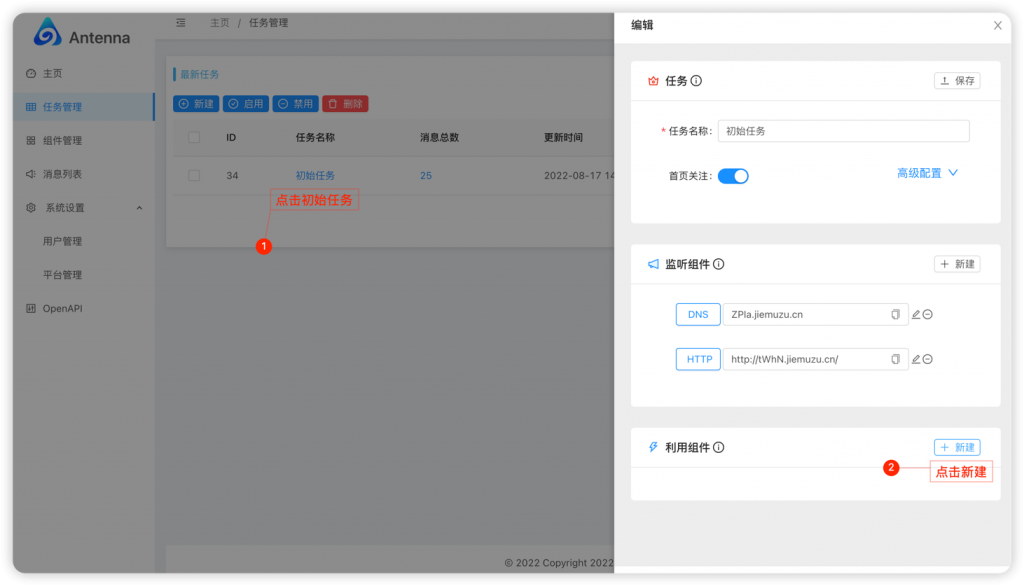
Task: Check the select-all checkbox in table header
Action: pos(193,137)
